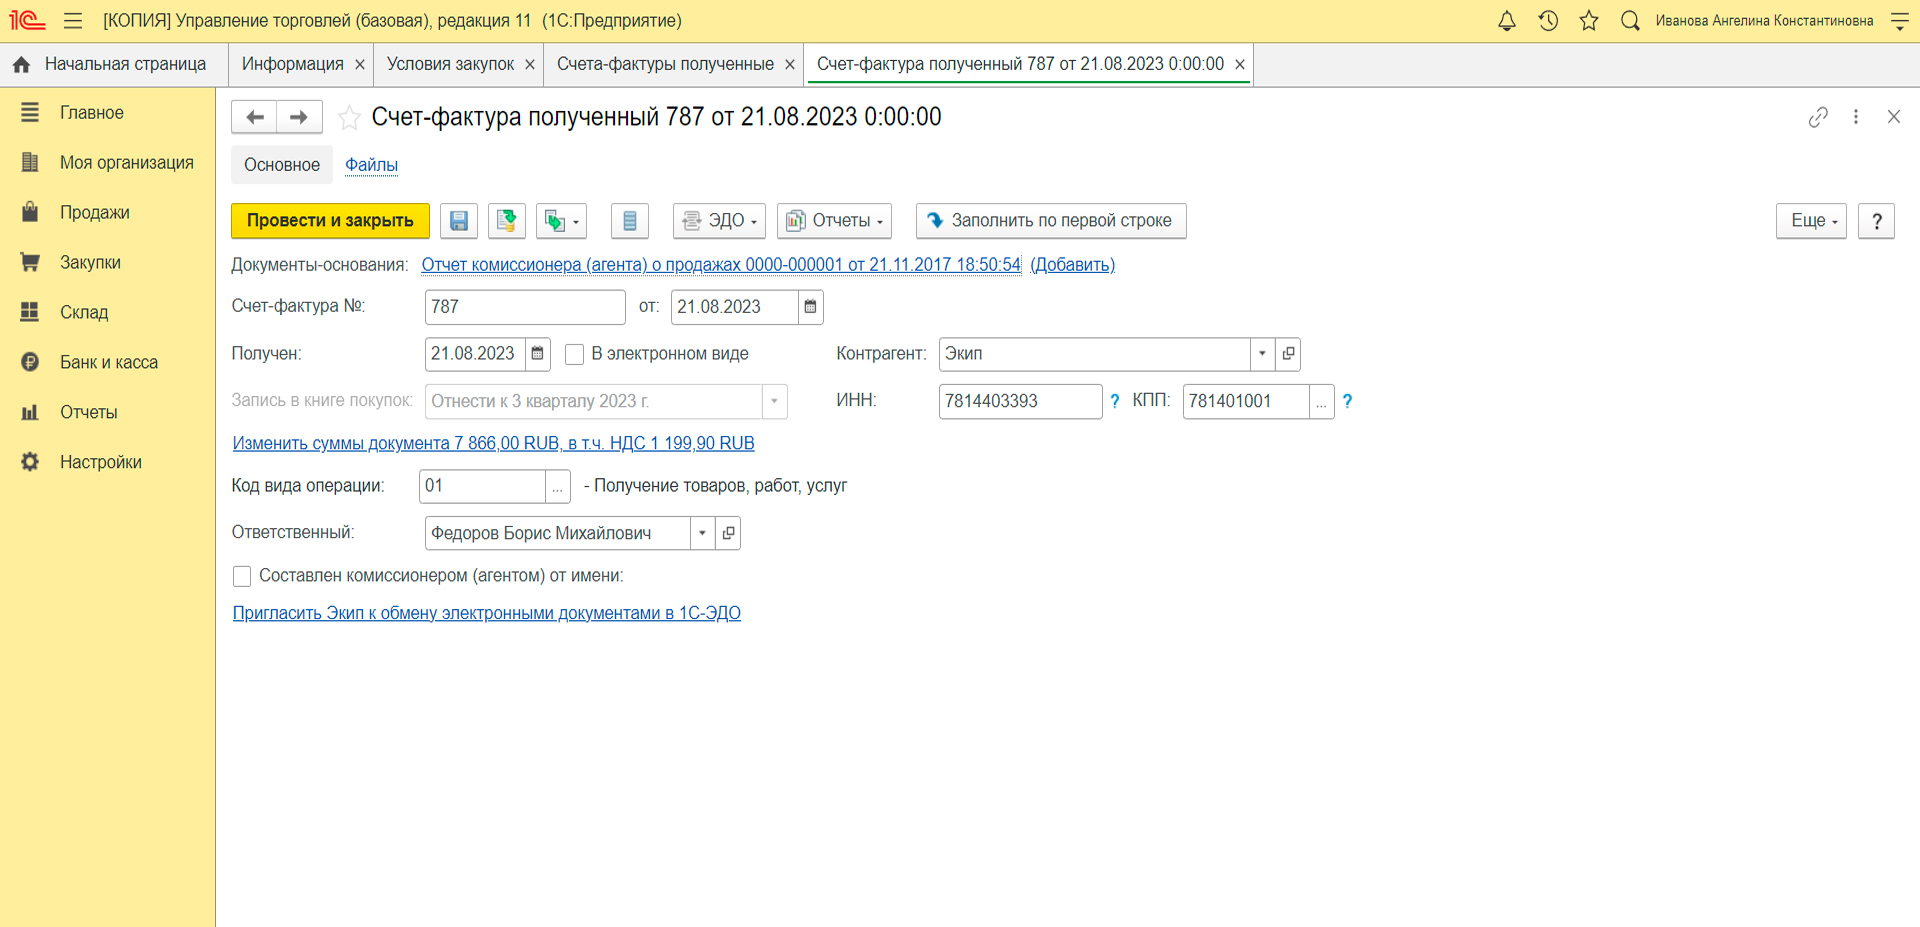1920x927 pixels.
Task: Open Пригласить Экип к обмену link
Action: coord(486,613)
